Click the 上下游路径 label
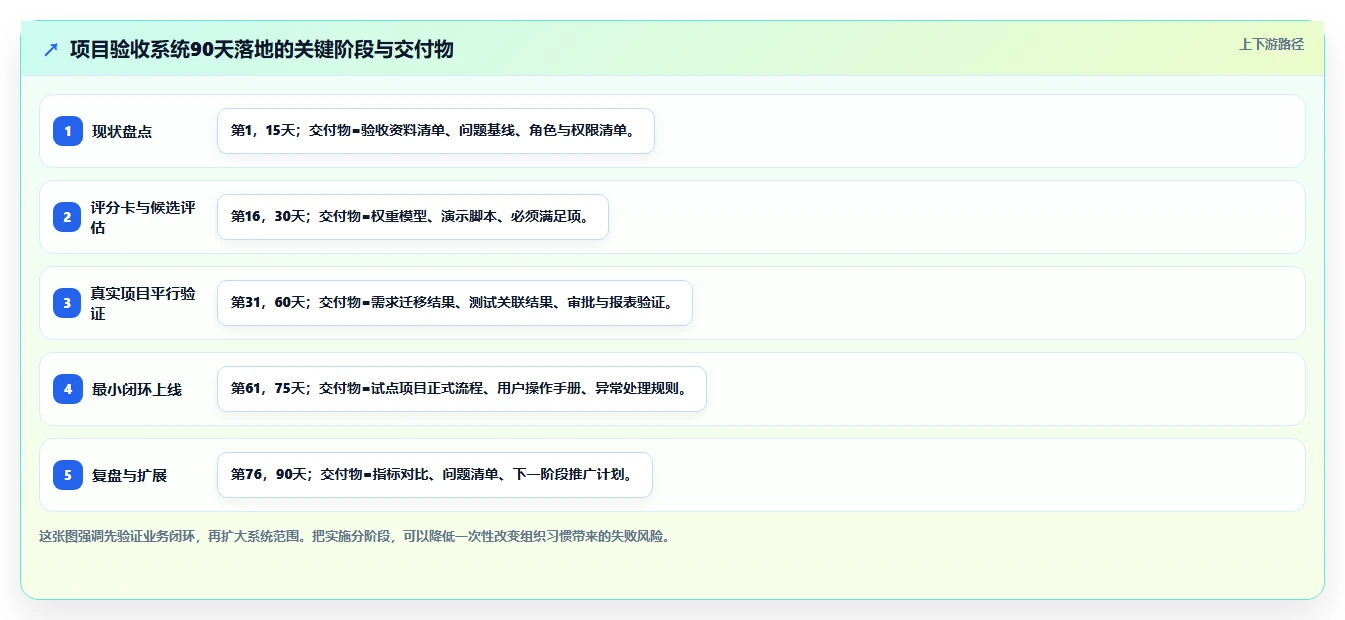This screenshot has height=620, width=1345. (1271, 44)
